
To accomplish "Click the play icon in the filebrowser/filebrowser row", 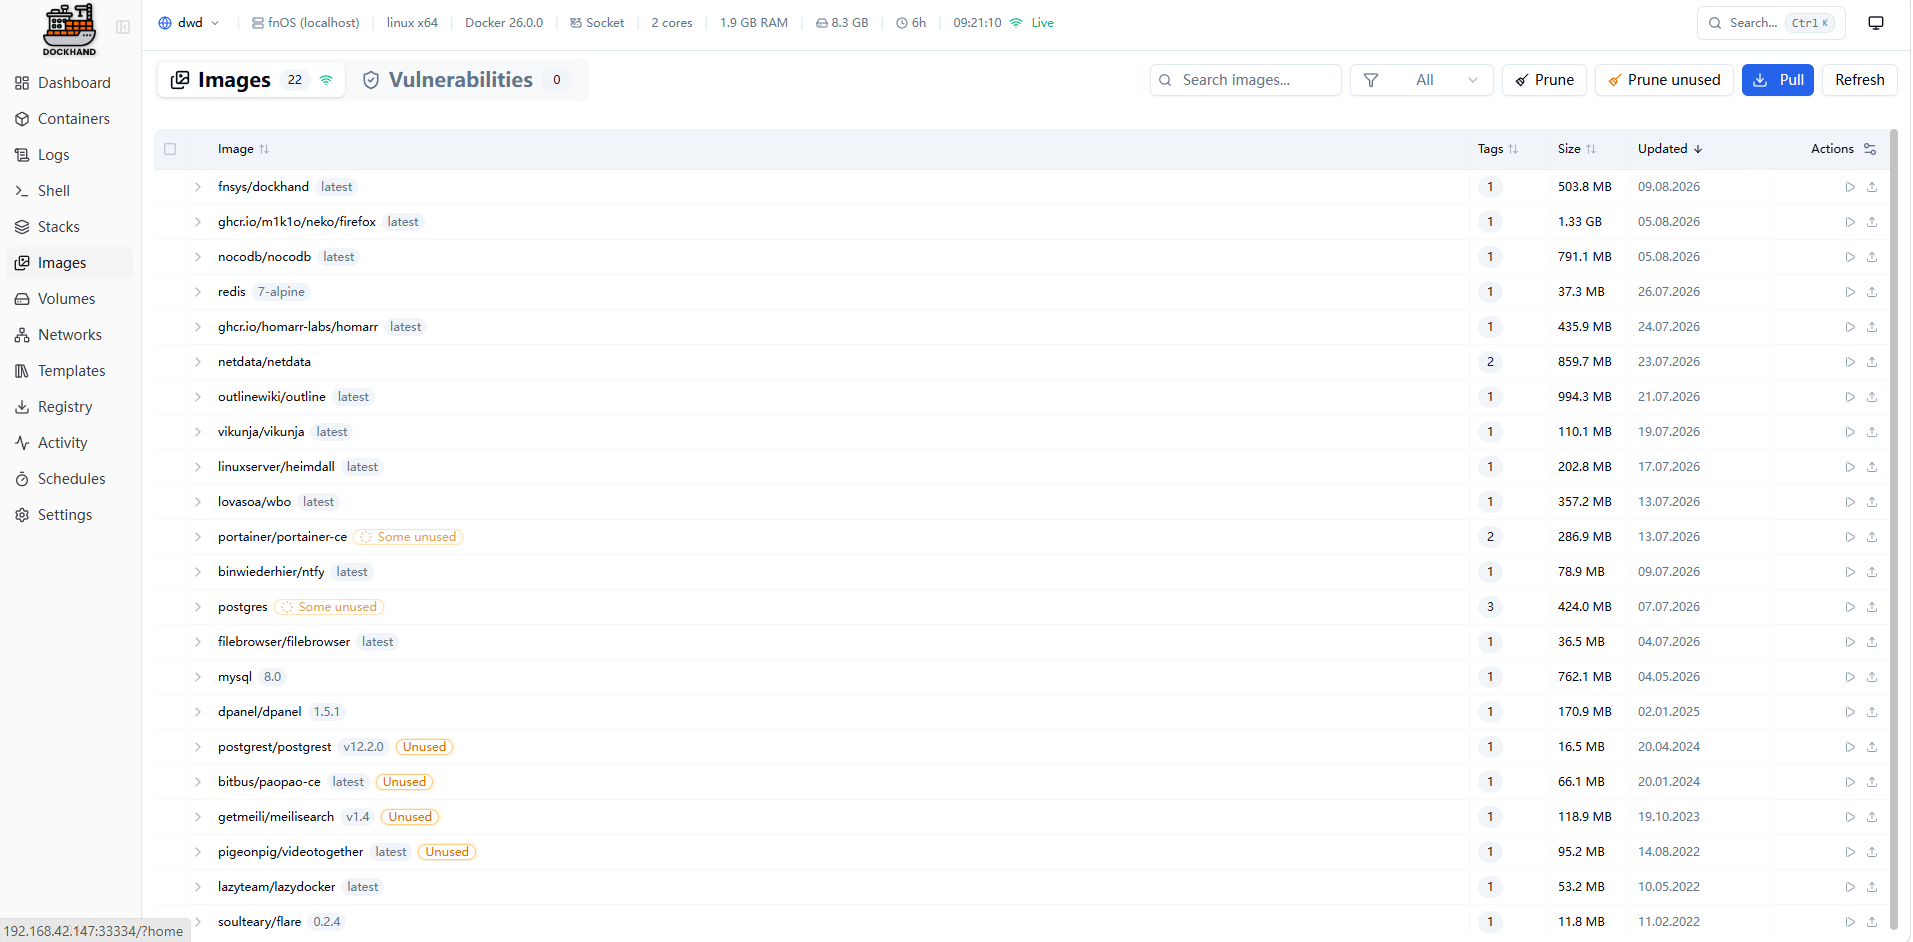I will [x=1850, y=642].
